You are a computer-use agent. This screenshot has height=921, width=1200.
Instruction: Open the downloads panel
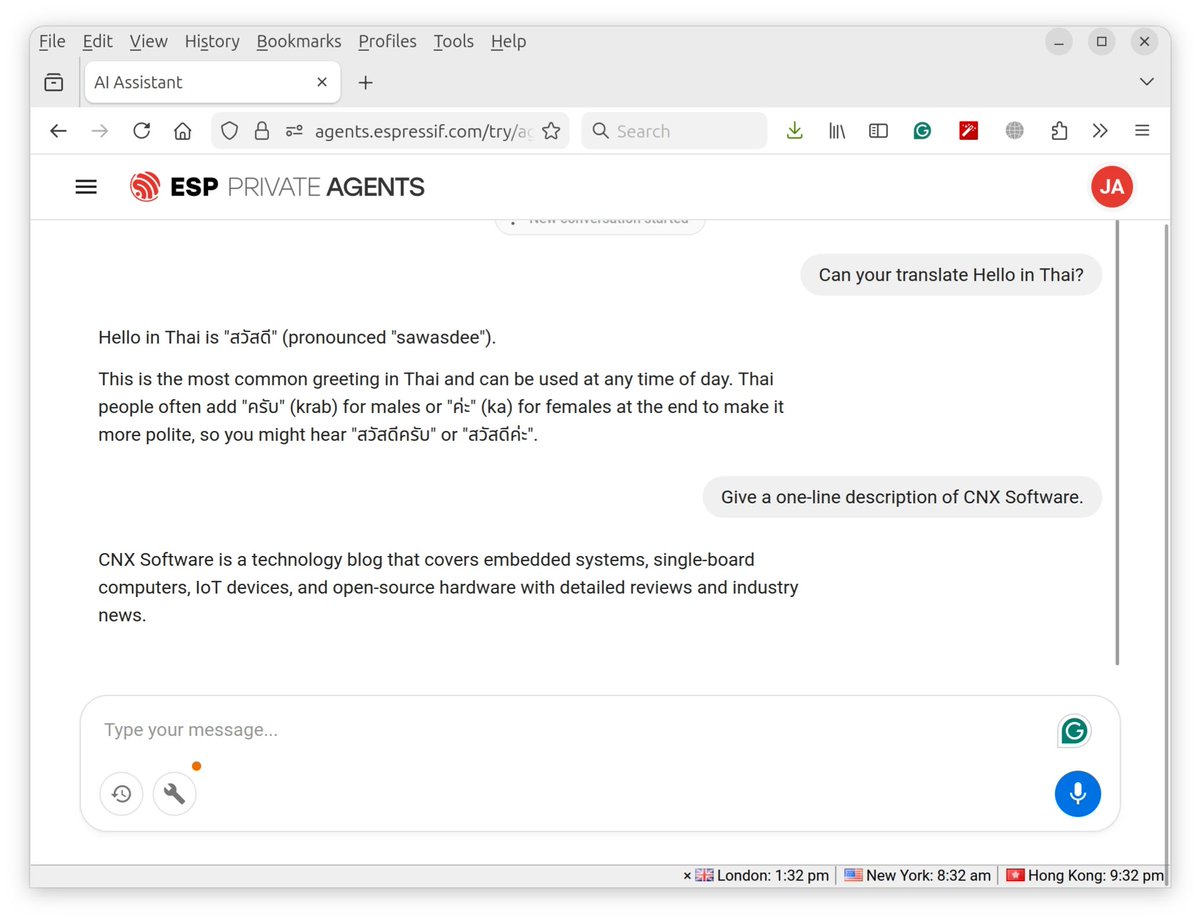pos(794,131)
